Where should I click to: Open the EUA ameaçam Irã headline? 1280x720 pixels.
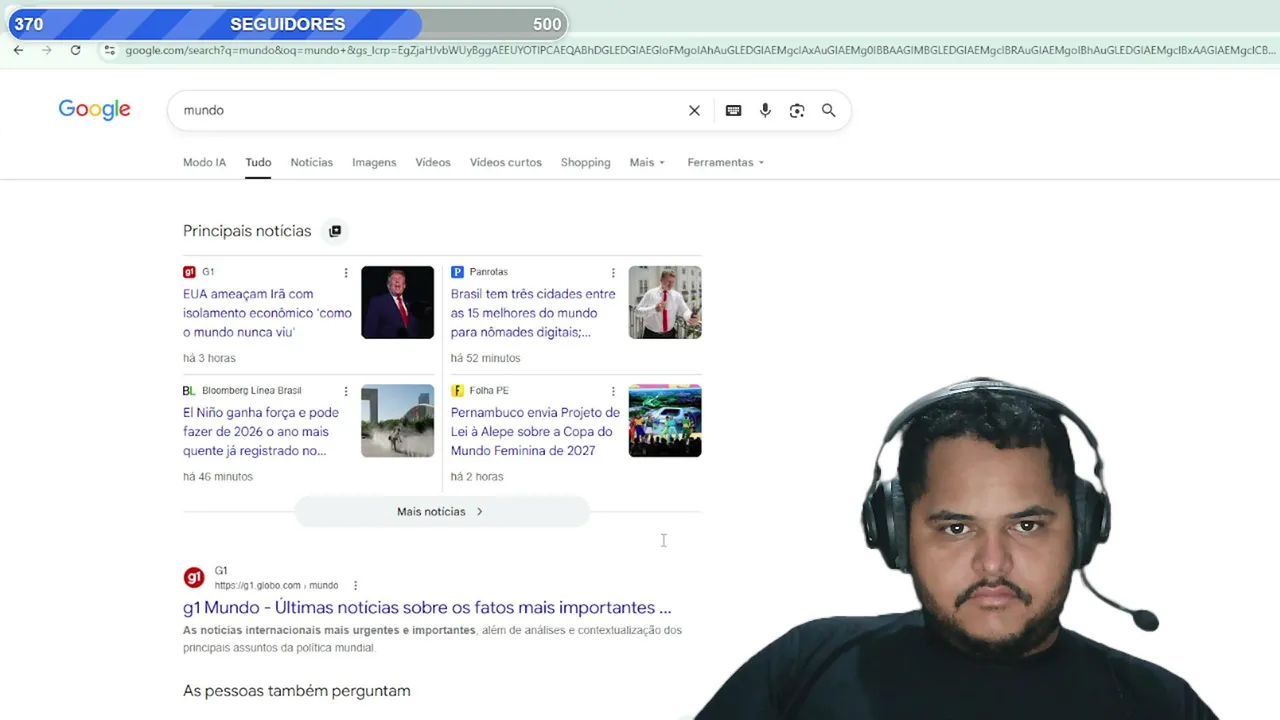267,313
